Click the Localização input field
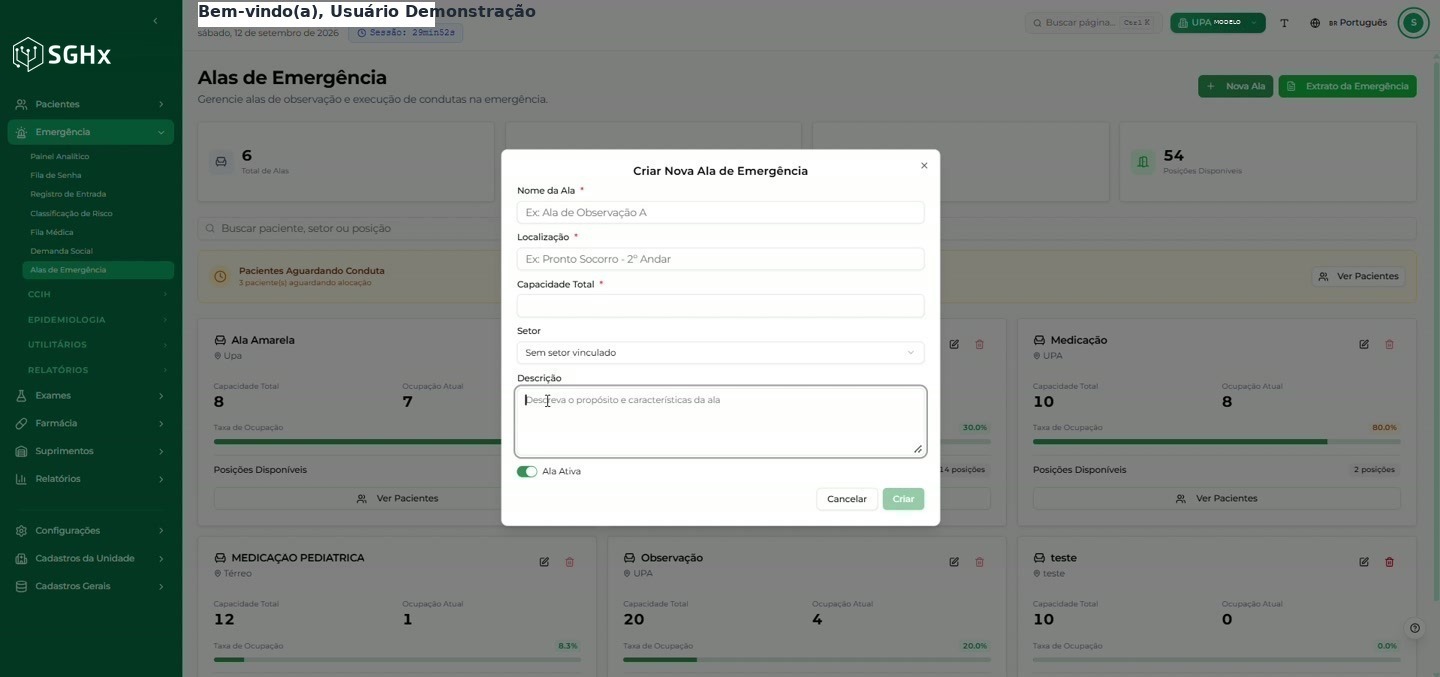Image resolution: width=1440 pixels, height=677 pixels. click(720, 259)
